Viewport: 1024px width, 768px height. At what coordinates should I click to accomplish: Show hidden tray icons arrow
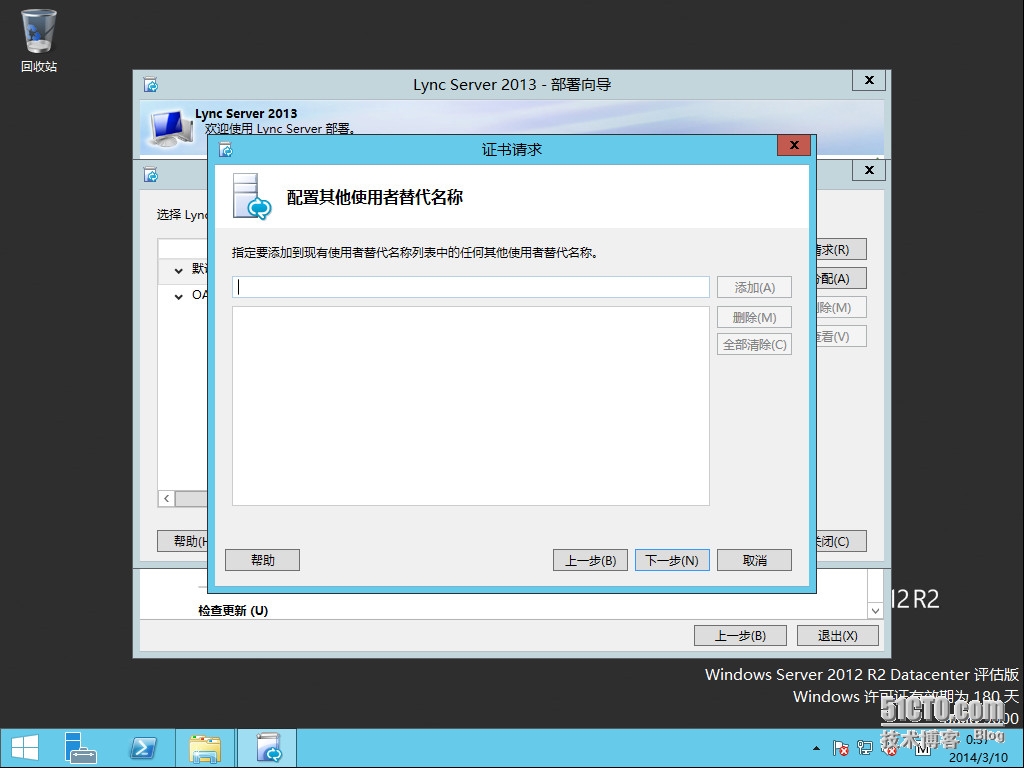[816, 748]
